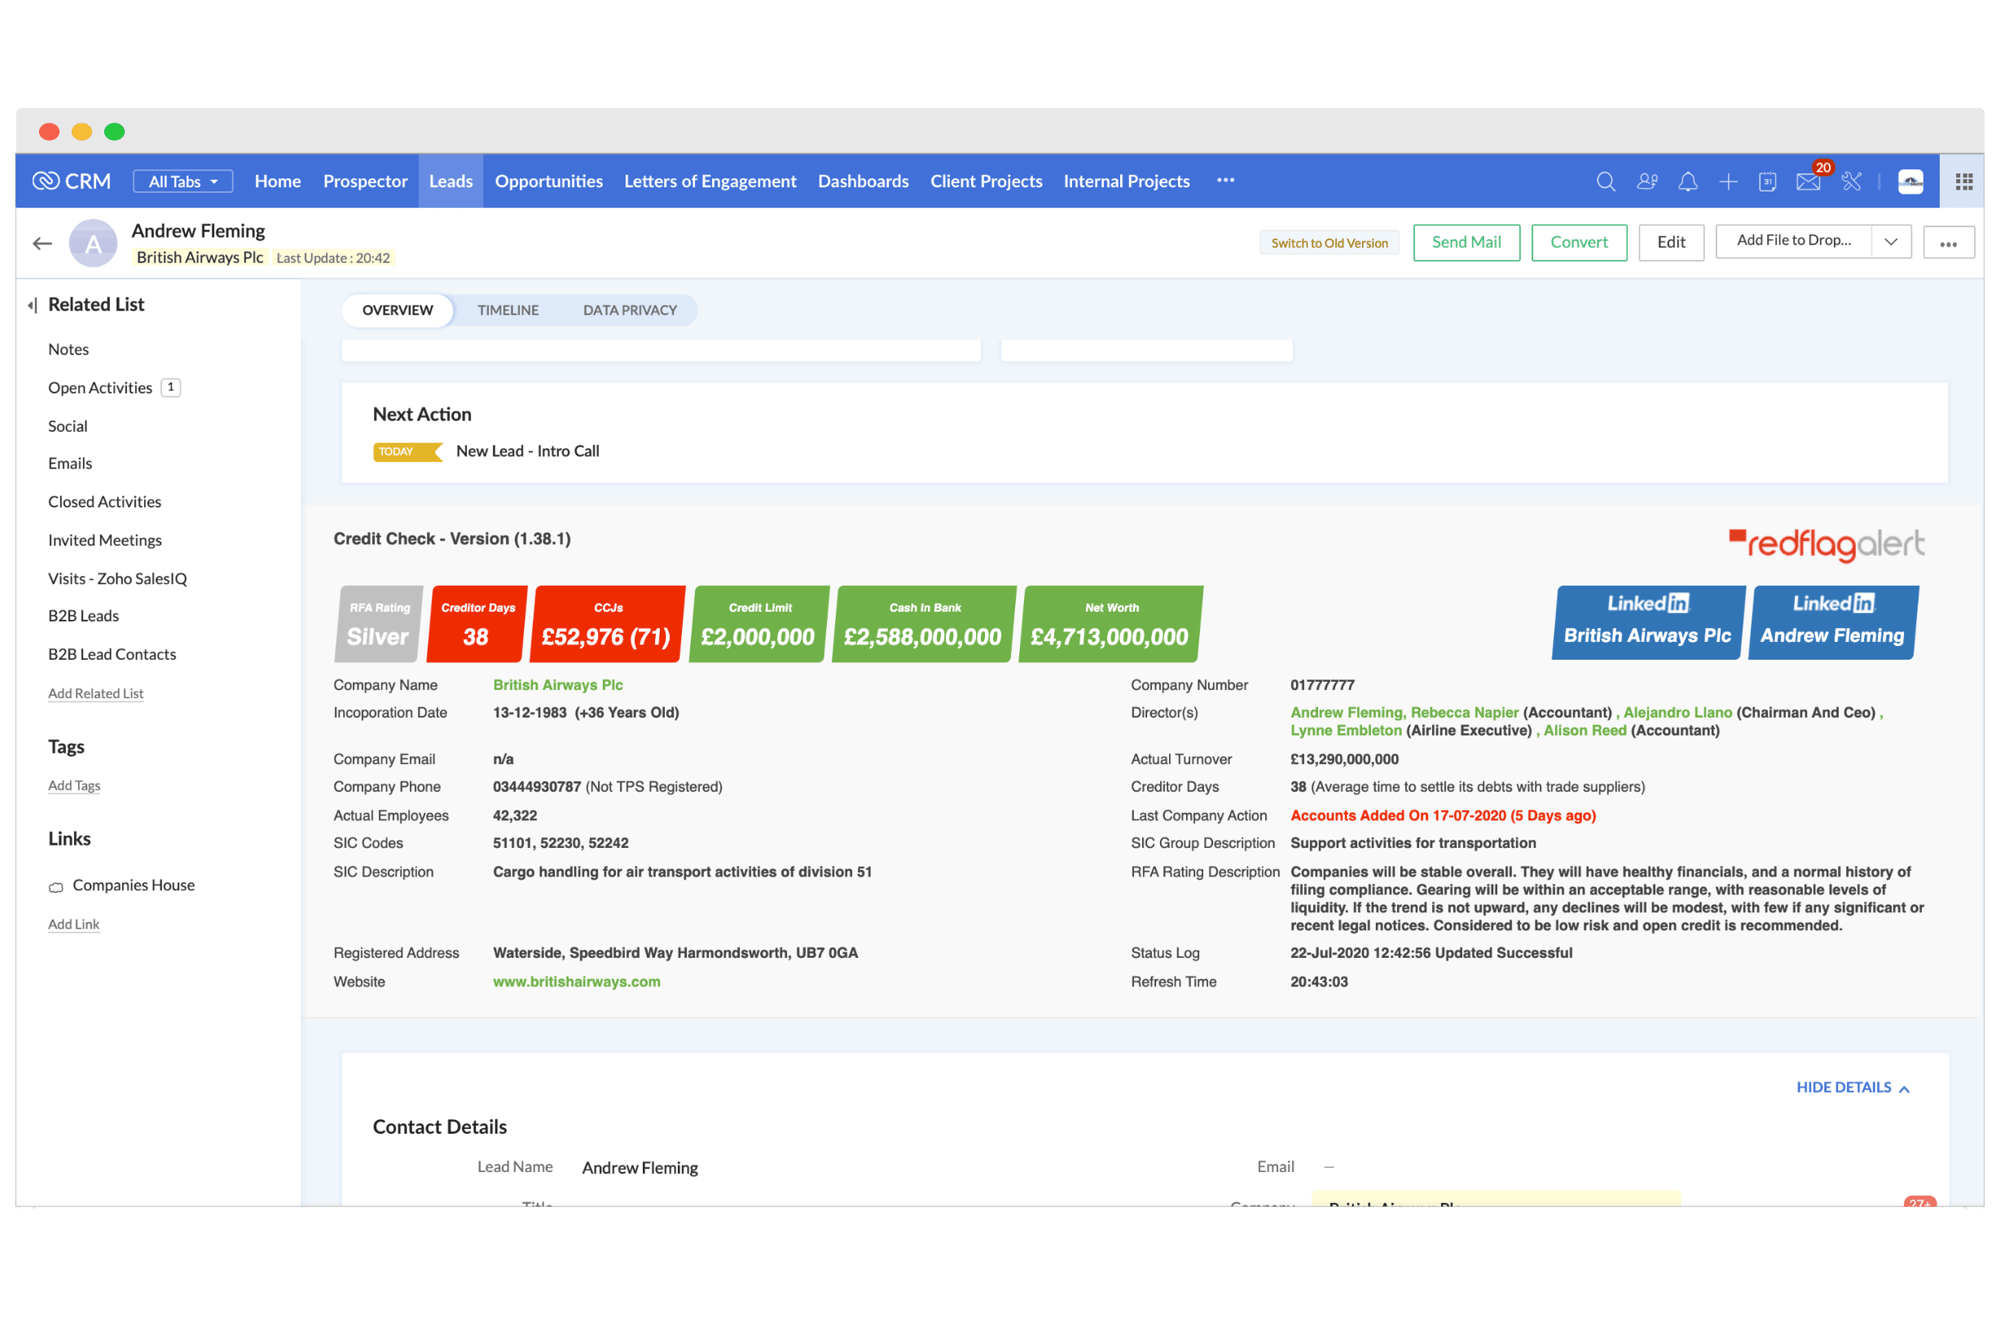Select the Leads tab

point(451,181)
